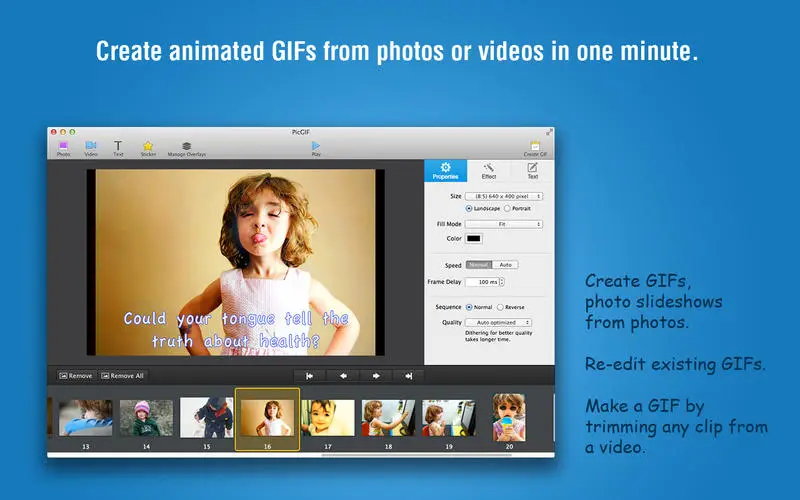Image resolution: width=800 pixels, height=500 pixels.
Task: Open the Sticker picker
Action: [x=148, y=148]
